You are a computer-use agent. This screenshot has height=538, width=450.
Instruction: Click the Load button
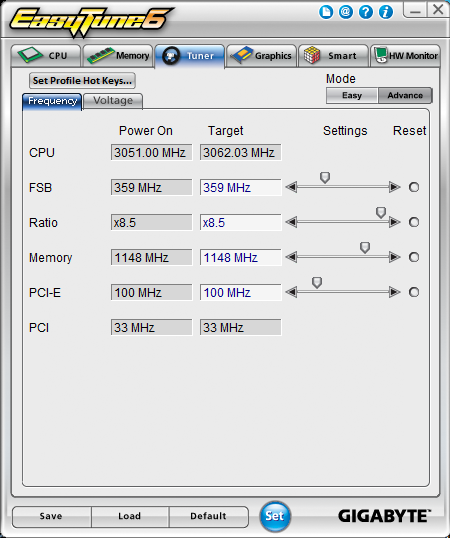(x=130, y=516)
